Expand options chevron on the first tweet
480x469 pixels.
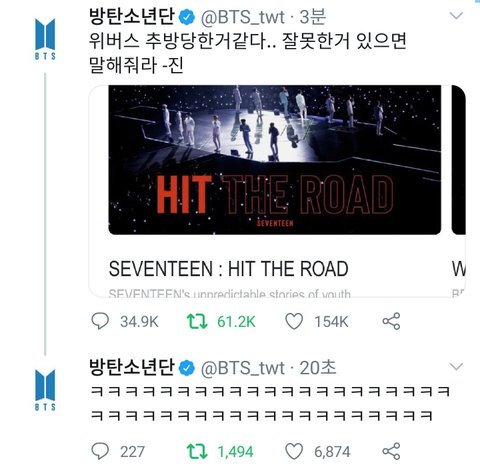pyautogui.click(x=456, y=16)
